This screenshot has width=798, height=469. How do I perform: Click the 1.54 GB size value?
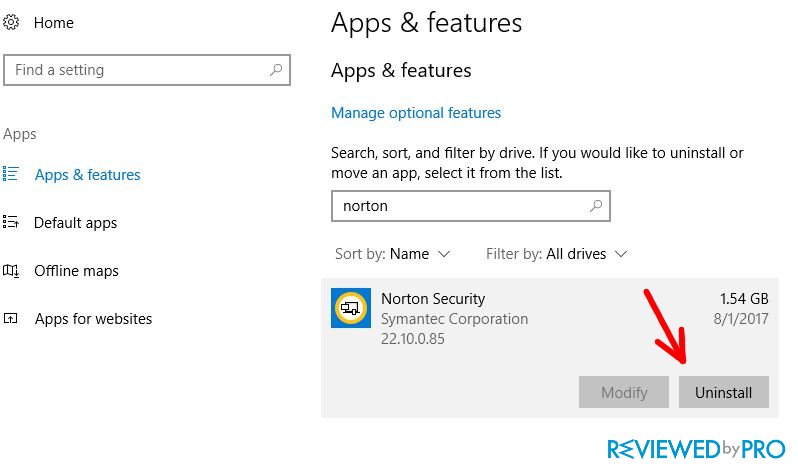pos(744,299)
